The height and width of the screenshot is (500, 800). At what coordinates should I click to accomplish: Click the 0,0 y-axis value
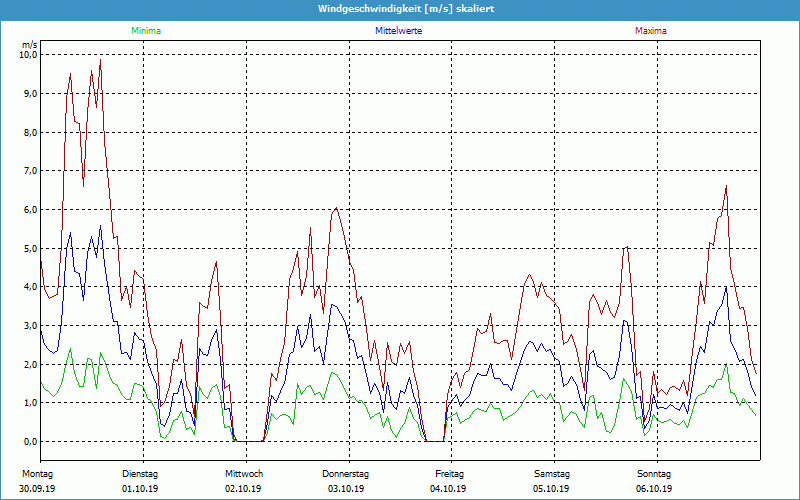(31, 441)
